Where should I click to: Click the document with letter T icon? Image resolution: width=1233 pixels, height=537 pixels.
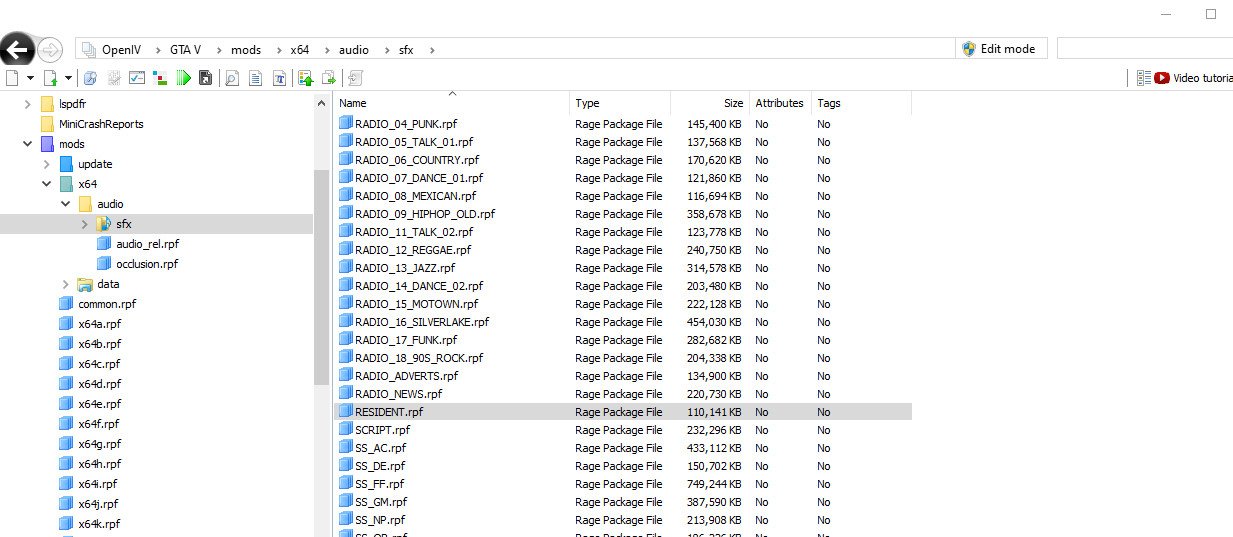click(x=279, y=77)
